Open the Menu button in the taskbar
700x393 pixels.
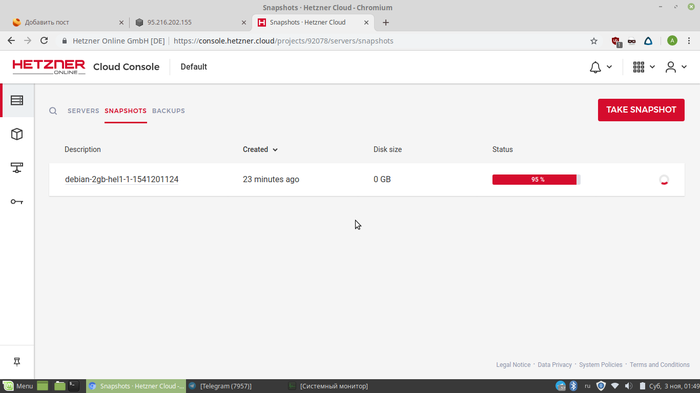tap(18, 386)
